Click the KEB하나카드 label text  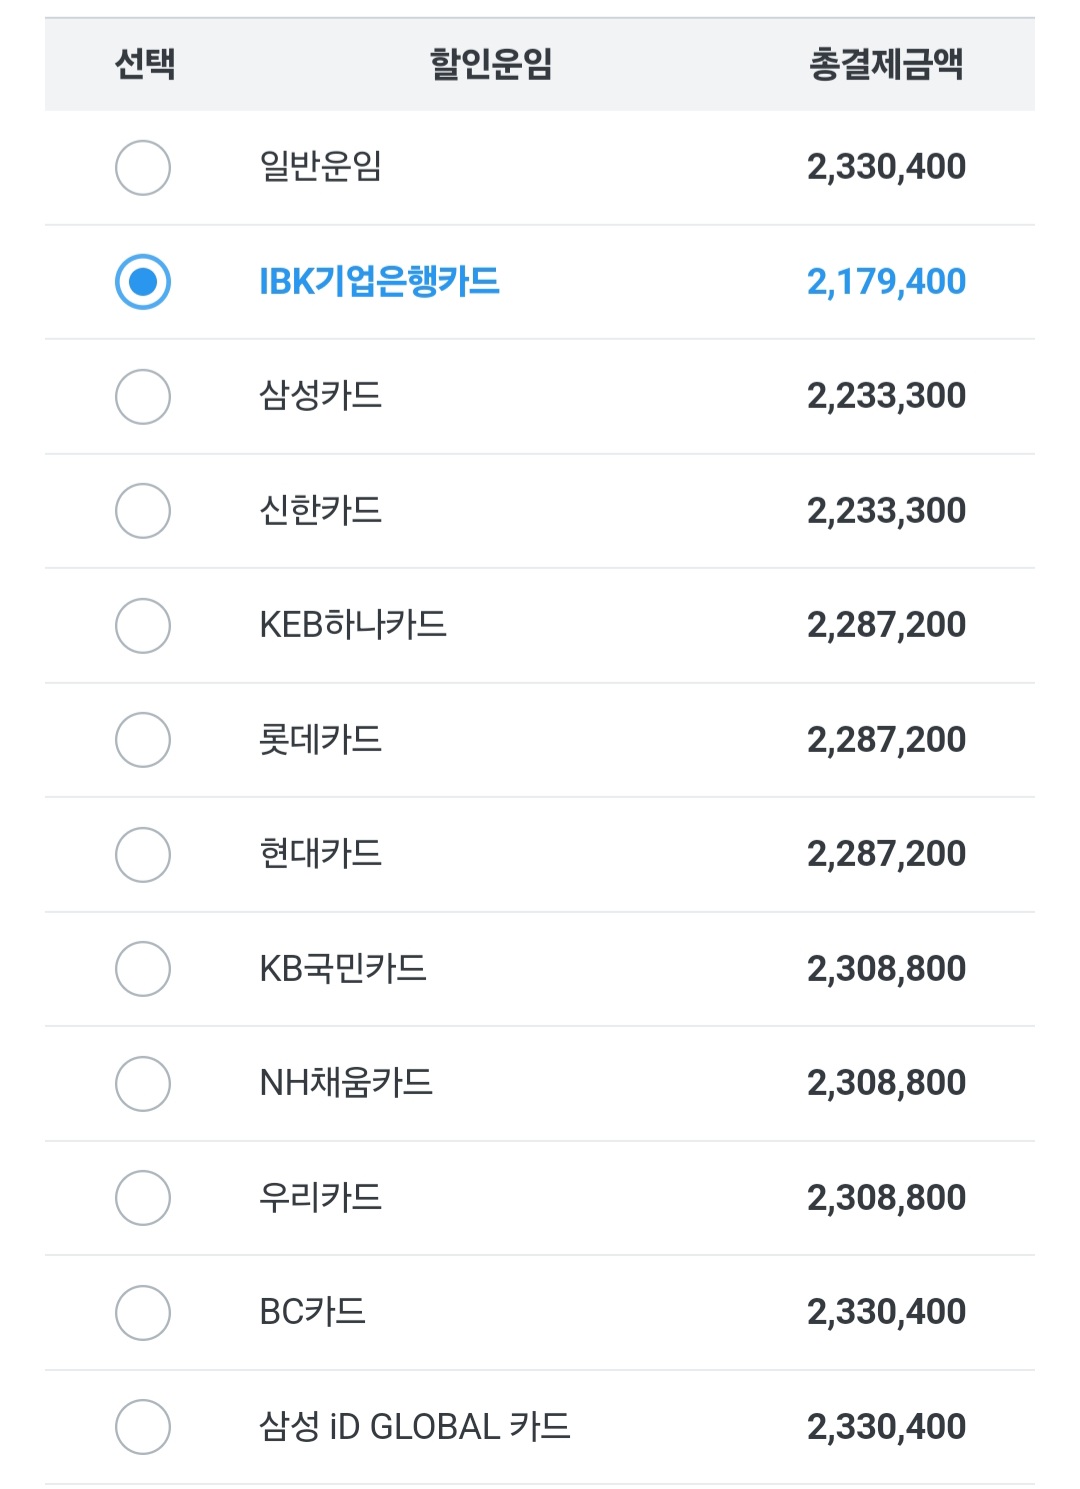[x=353, y=624]
